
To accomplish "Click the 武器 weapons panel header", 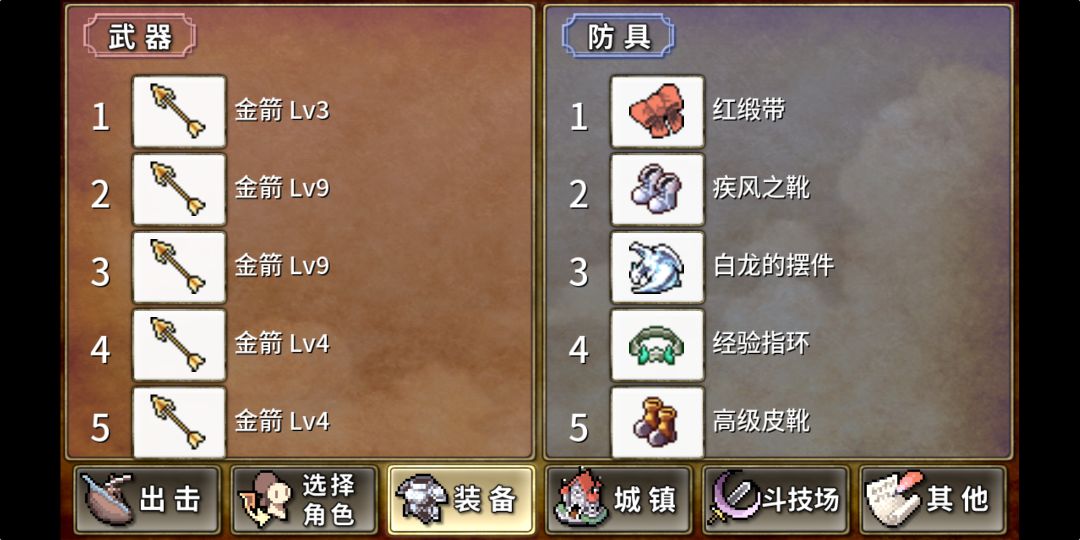I will [x=140, y=35].
